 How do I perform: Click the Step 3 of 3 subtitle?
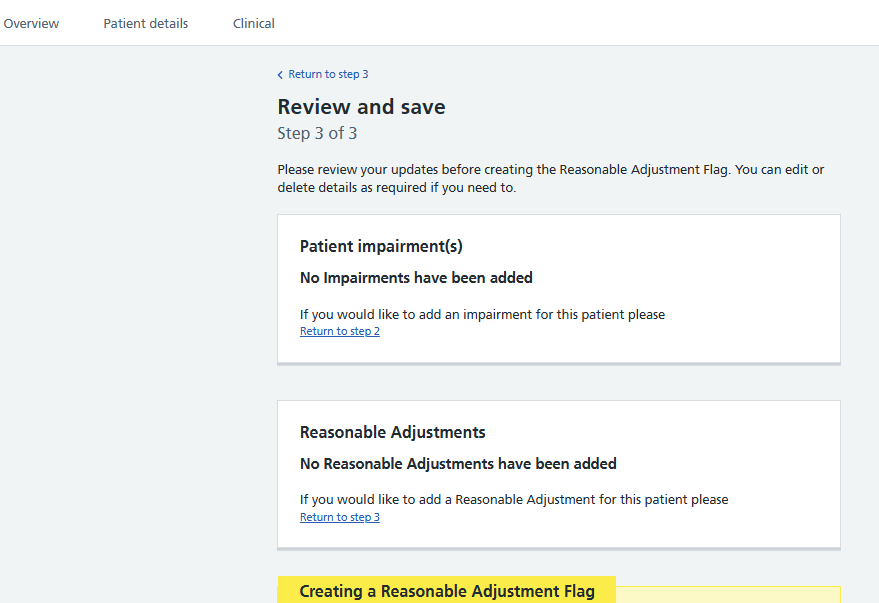[x=317, y=133]
